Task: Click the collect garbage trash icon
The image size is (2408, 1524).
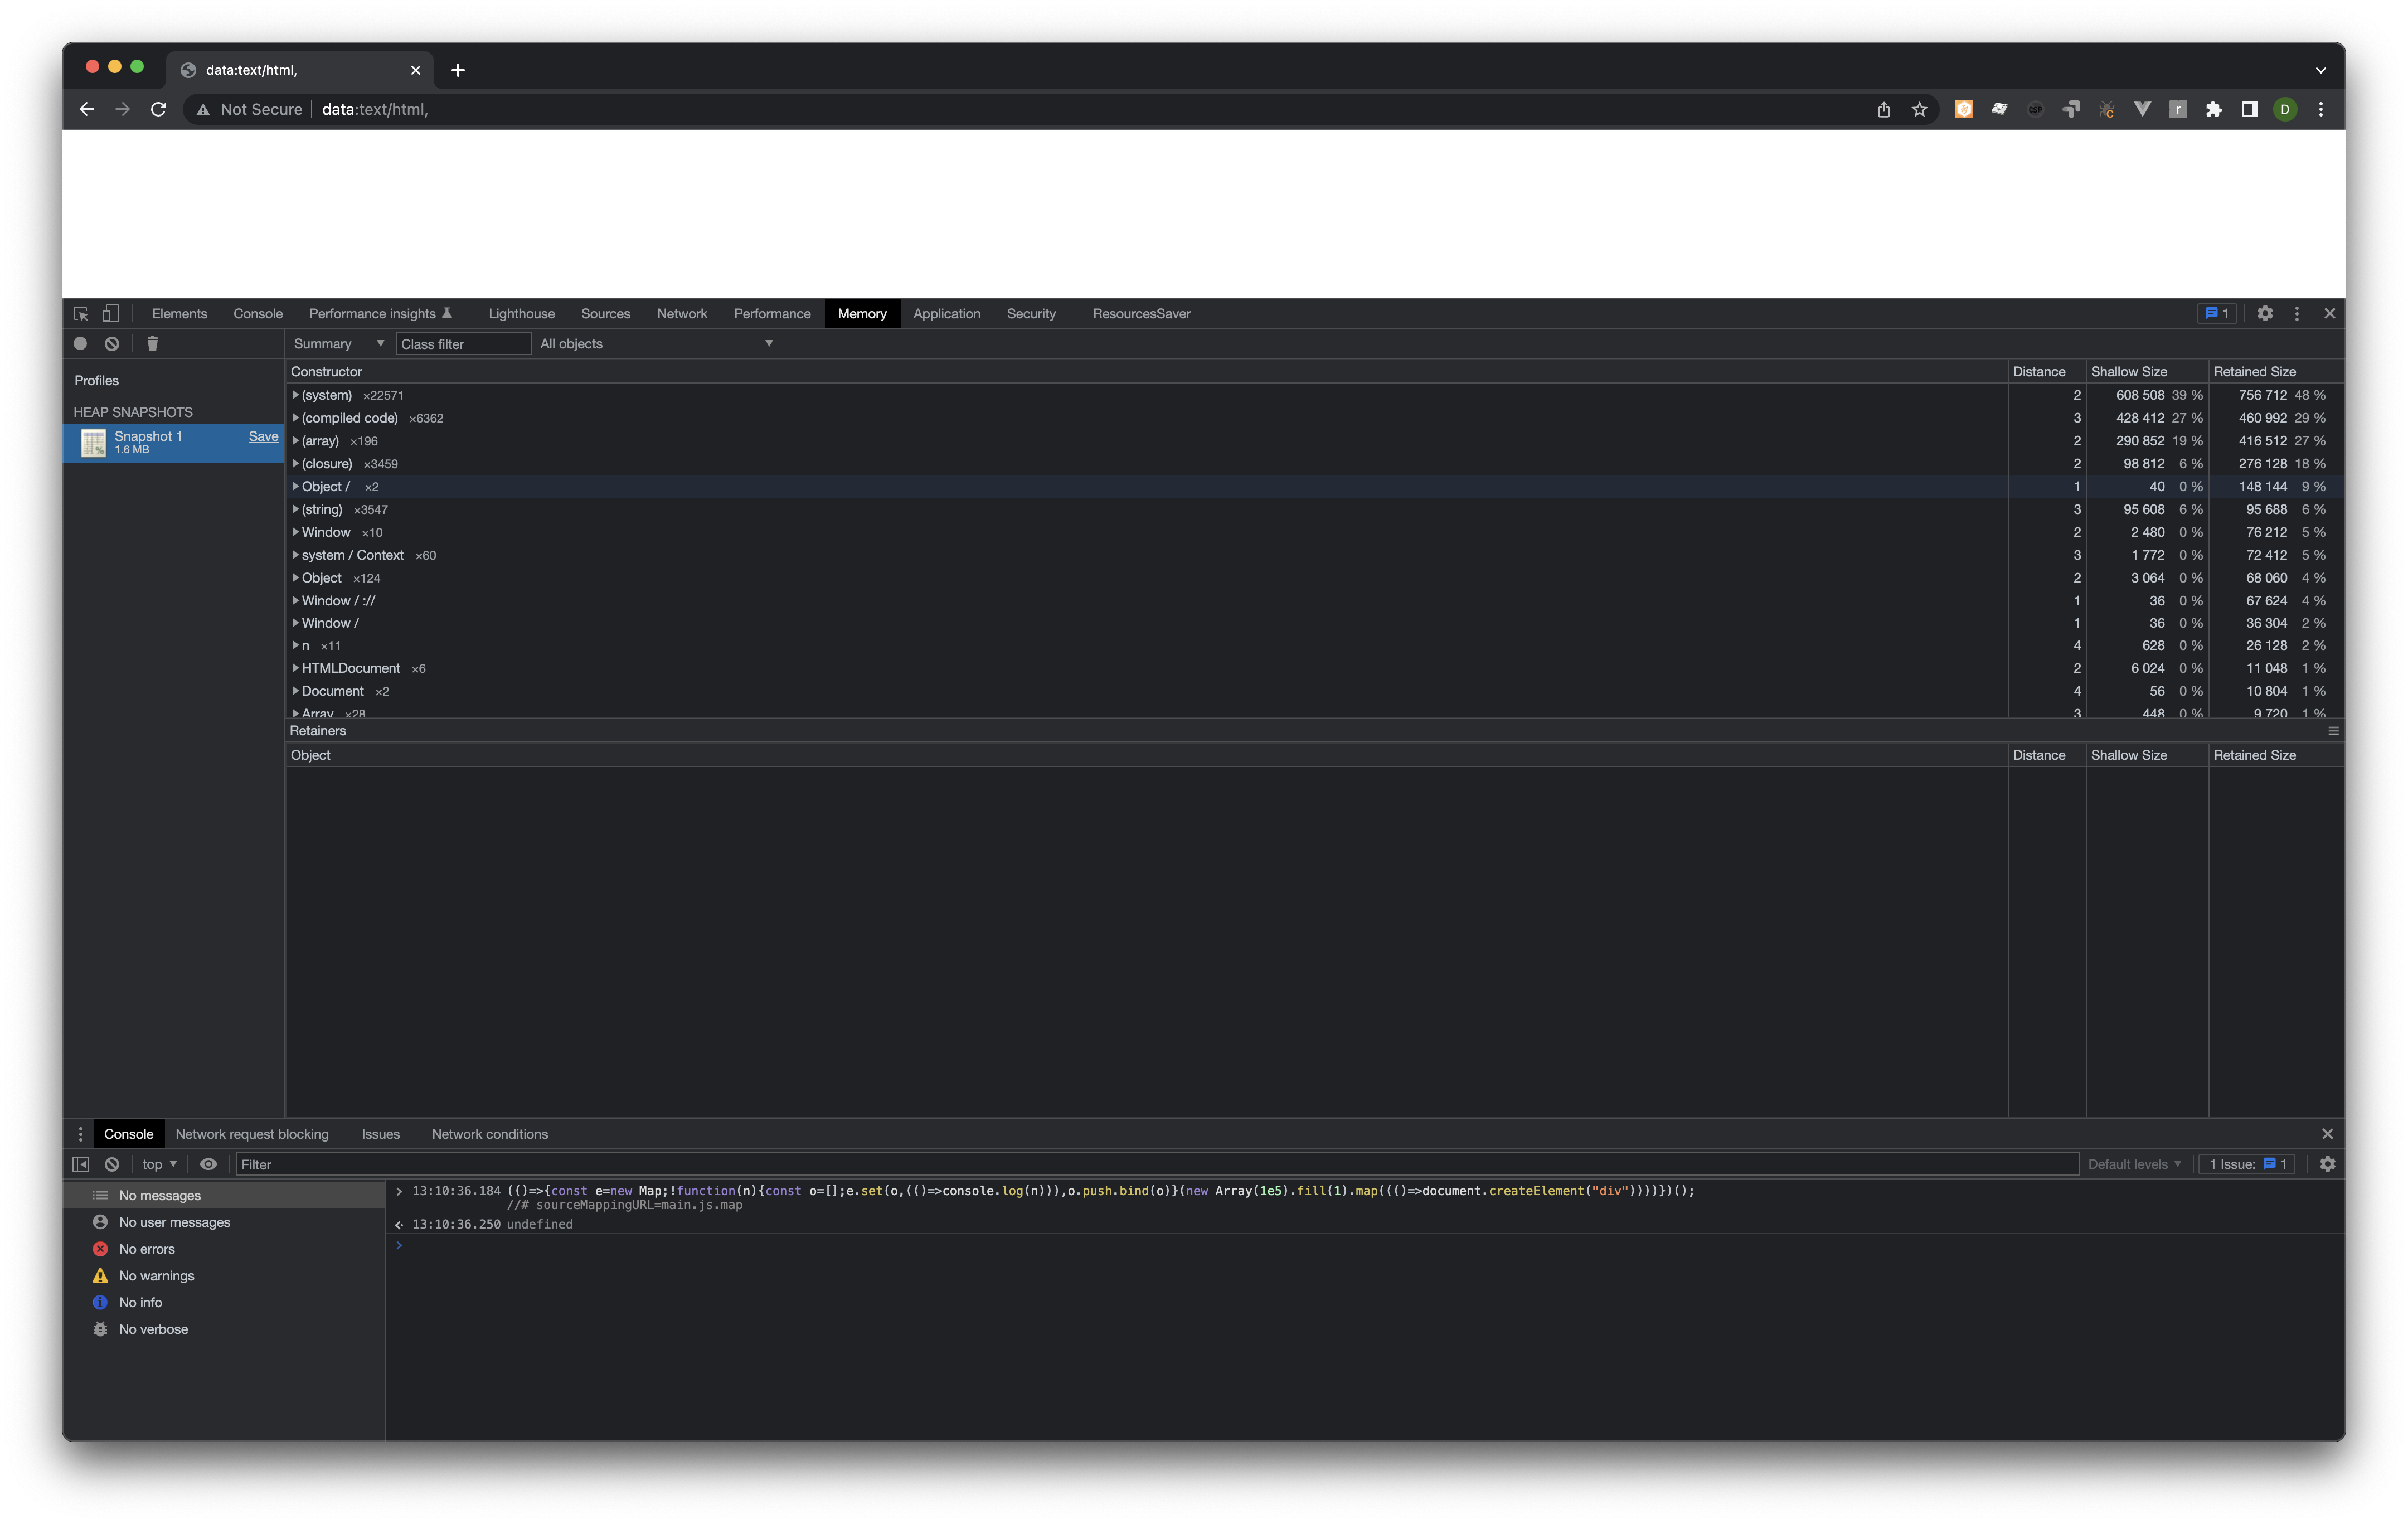Action: pyautogui.click(x=152, y=343)
